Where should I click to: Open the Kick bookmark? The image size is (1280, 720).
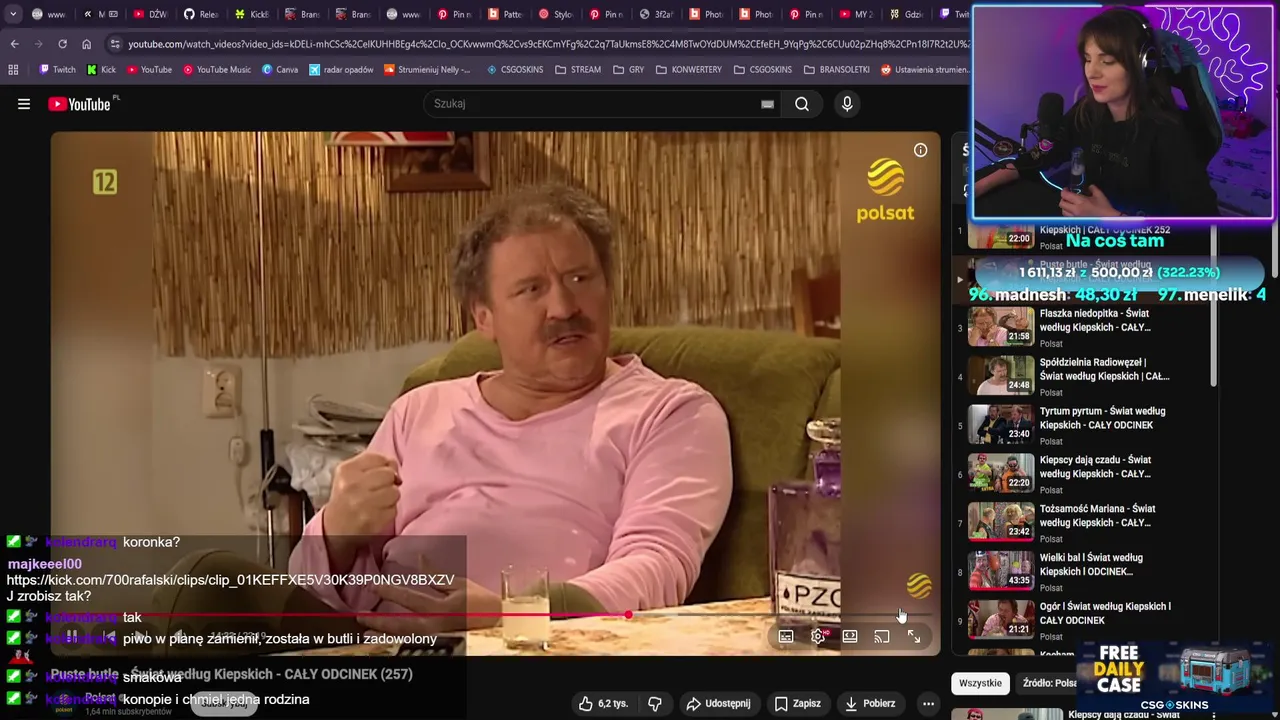pos(101,70)
